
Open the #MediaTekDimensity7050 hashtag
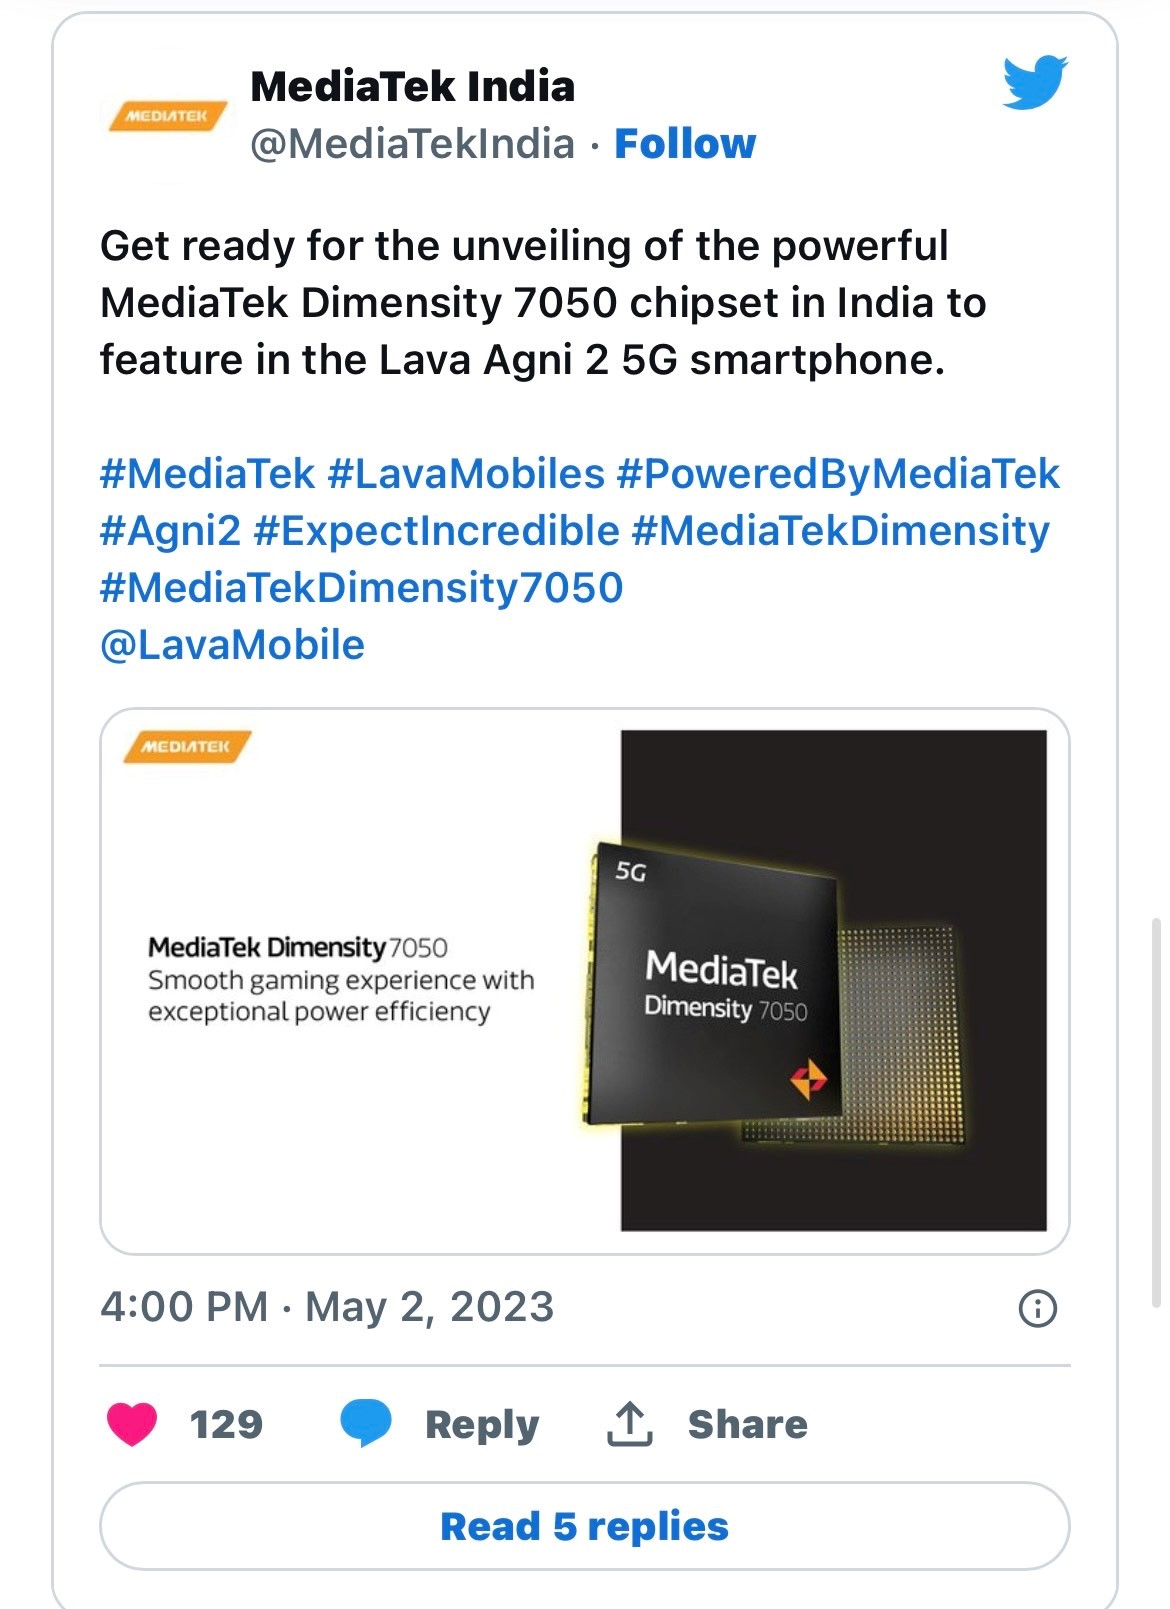361,587
